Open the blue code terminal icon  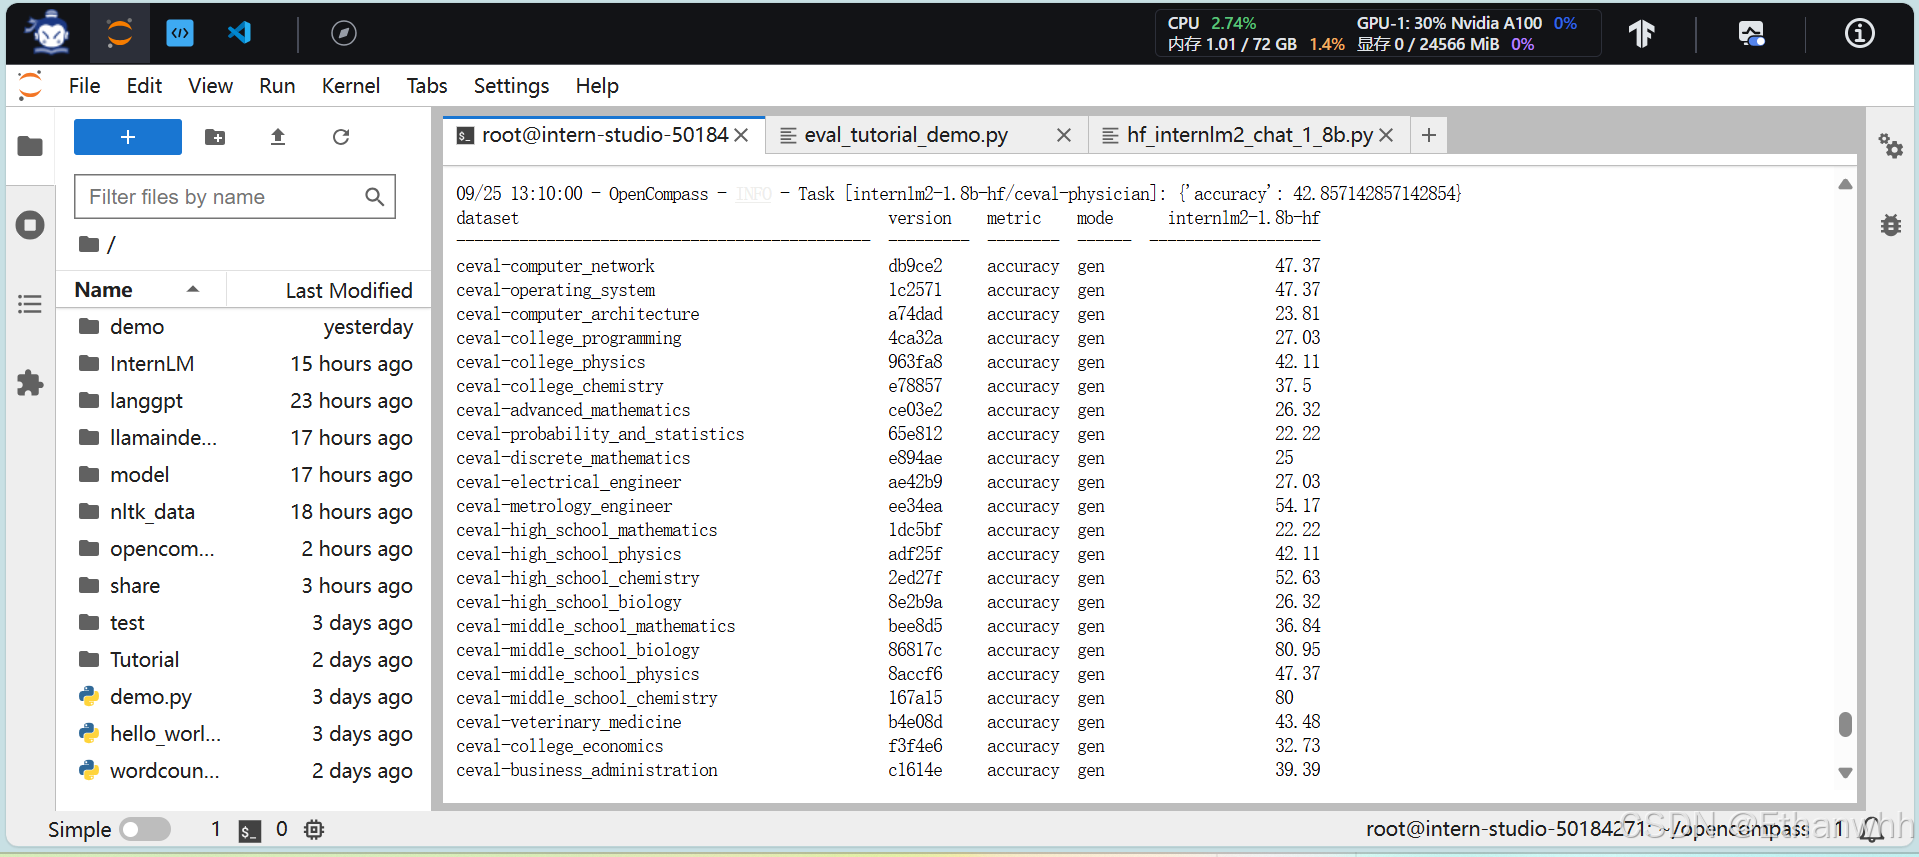[x=180, y=33]
